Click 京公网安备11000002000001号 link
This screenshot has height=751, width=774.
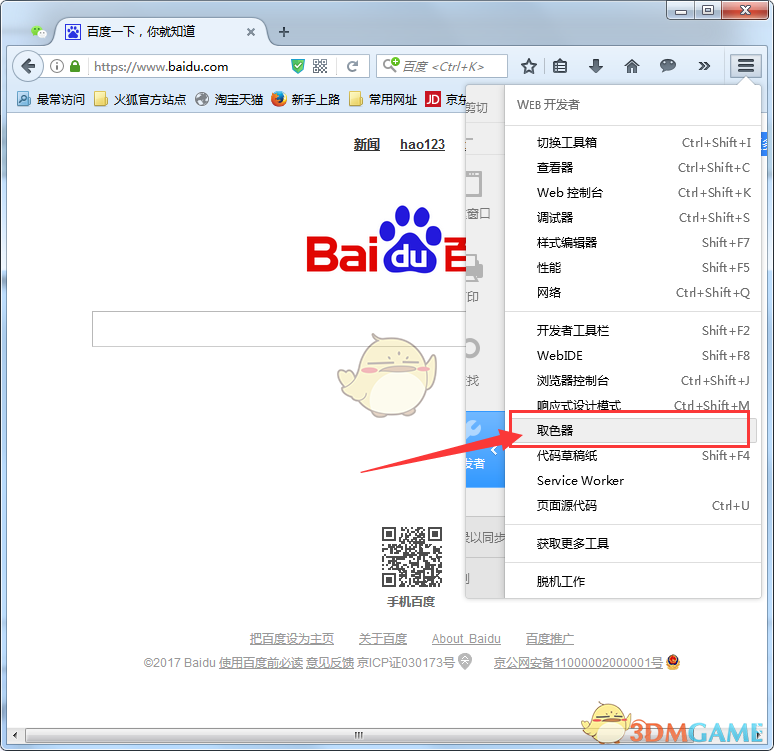pos(578,663)
